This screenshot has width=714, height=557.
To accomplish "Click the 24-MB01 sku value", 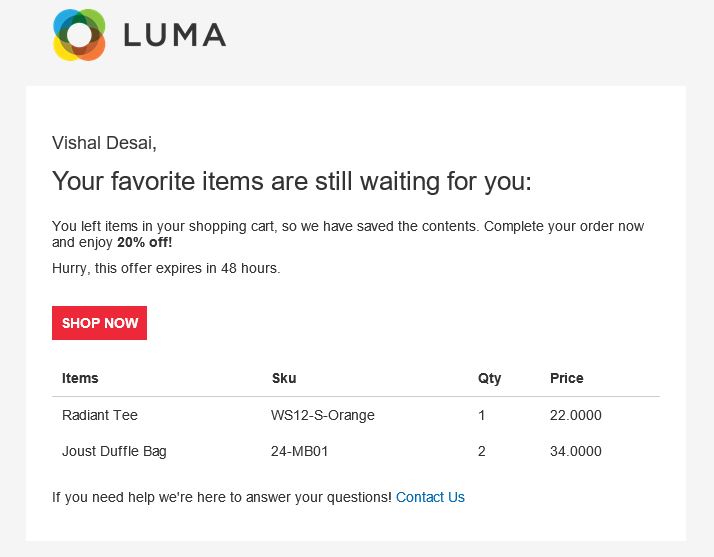I will click(x=299, y=451).
